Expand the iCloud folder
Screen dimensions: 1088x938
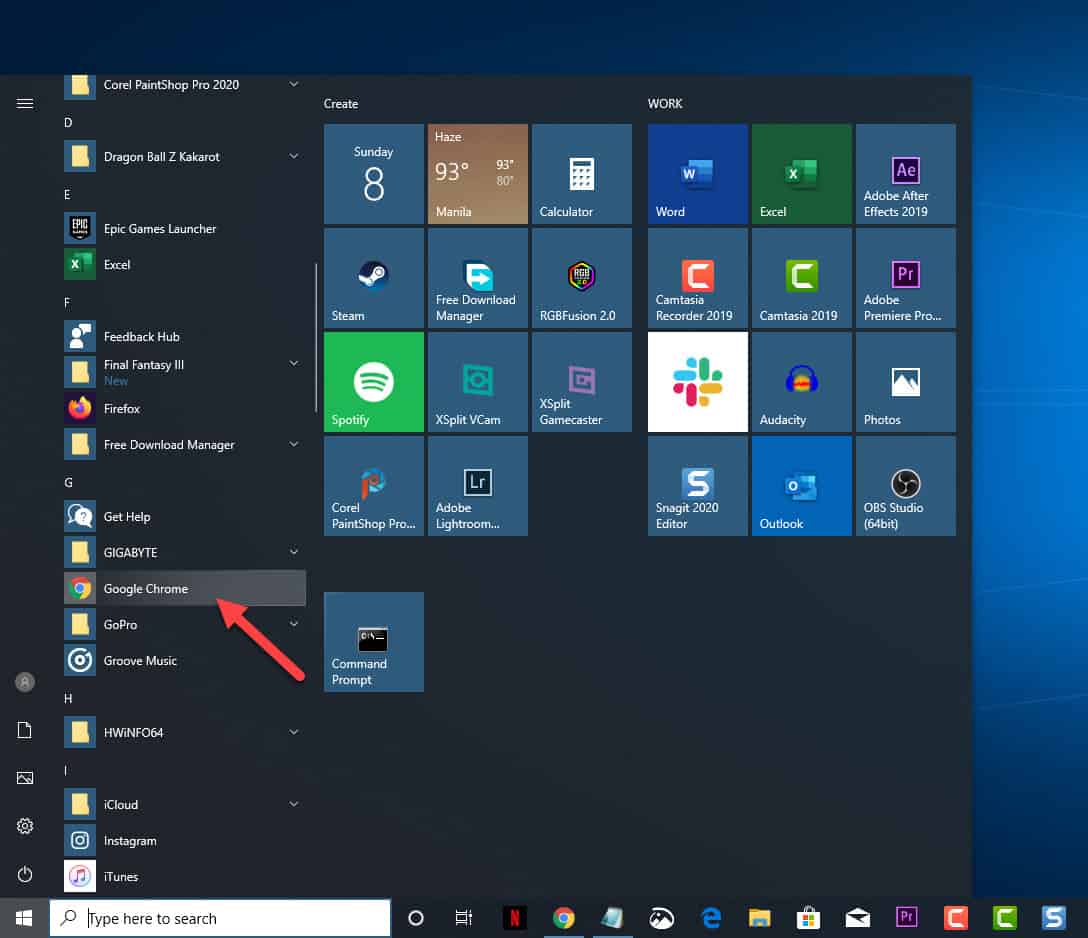pyautogui.click(x=185, y=805)
